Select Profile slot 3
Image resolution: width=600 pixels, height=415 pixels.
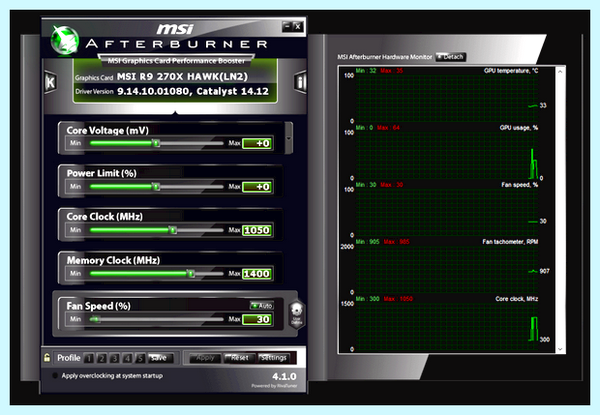tap(114, 358)
